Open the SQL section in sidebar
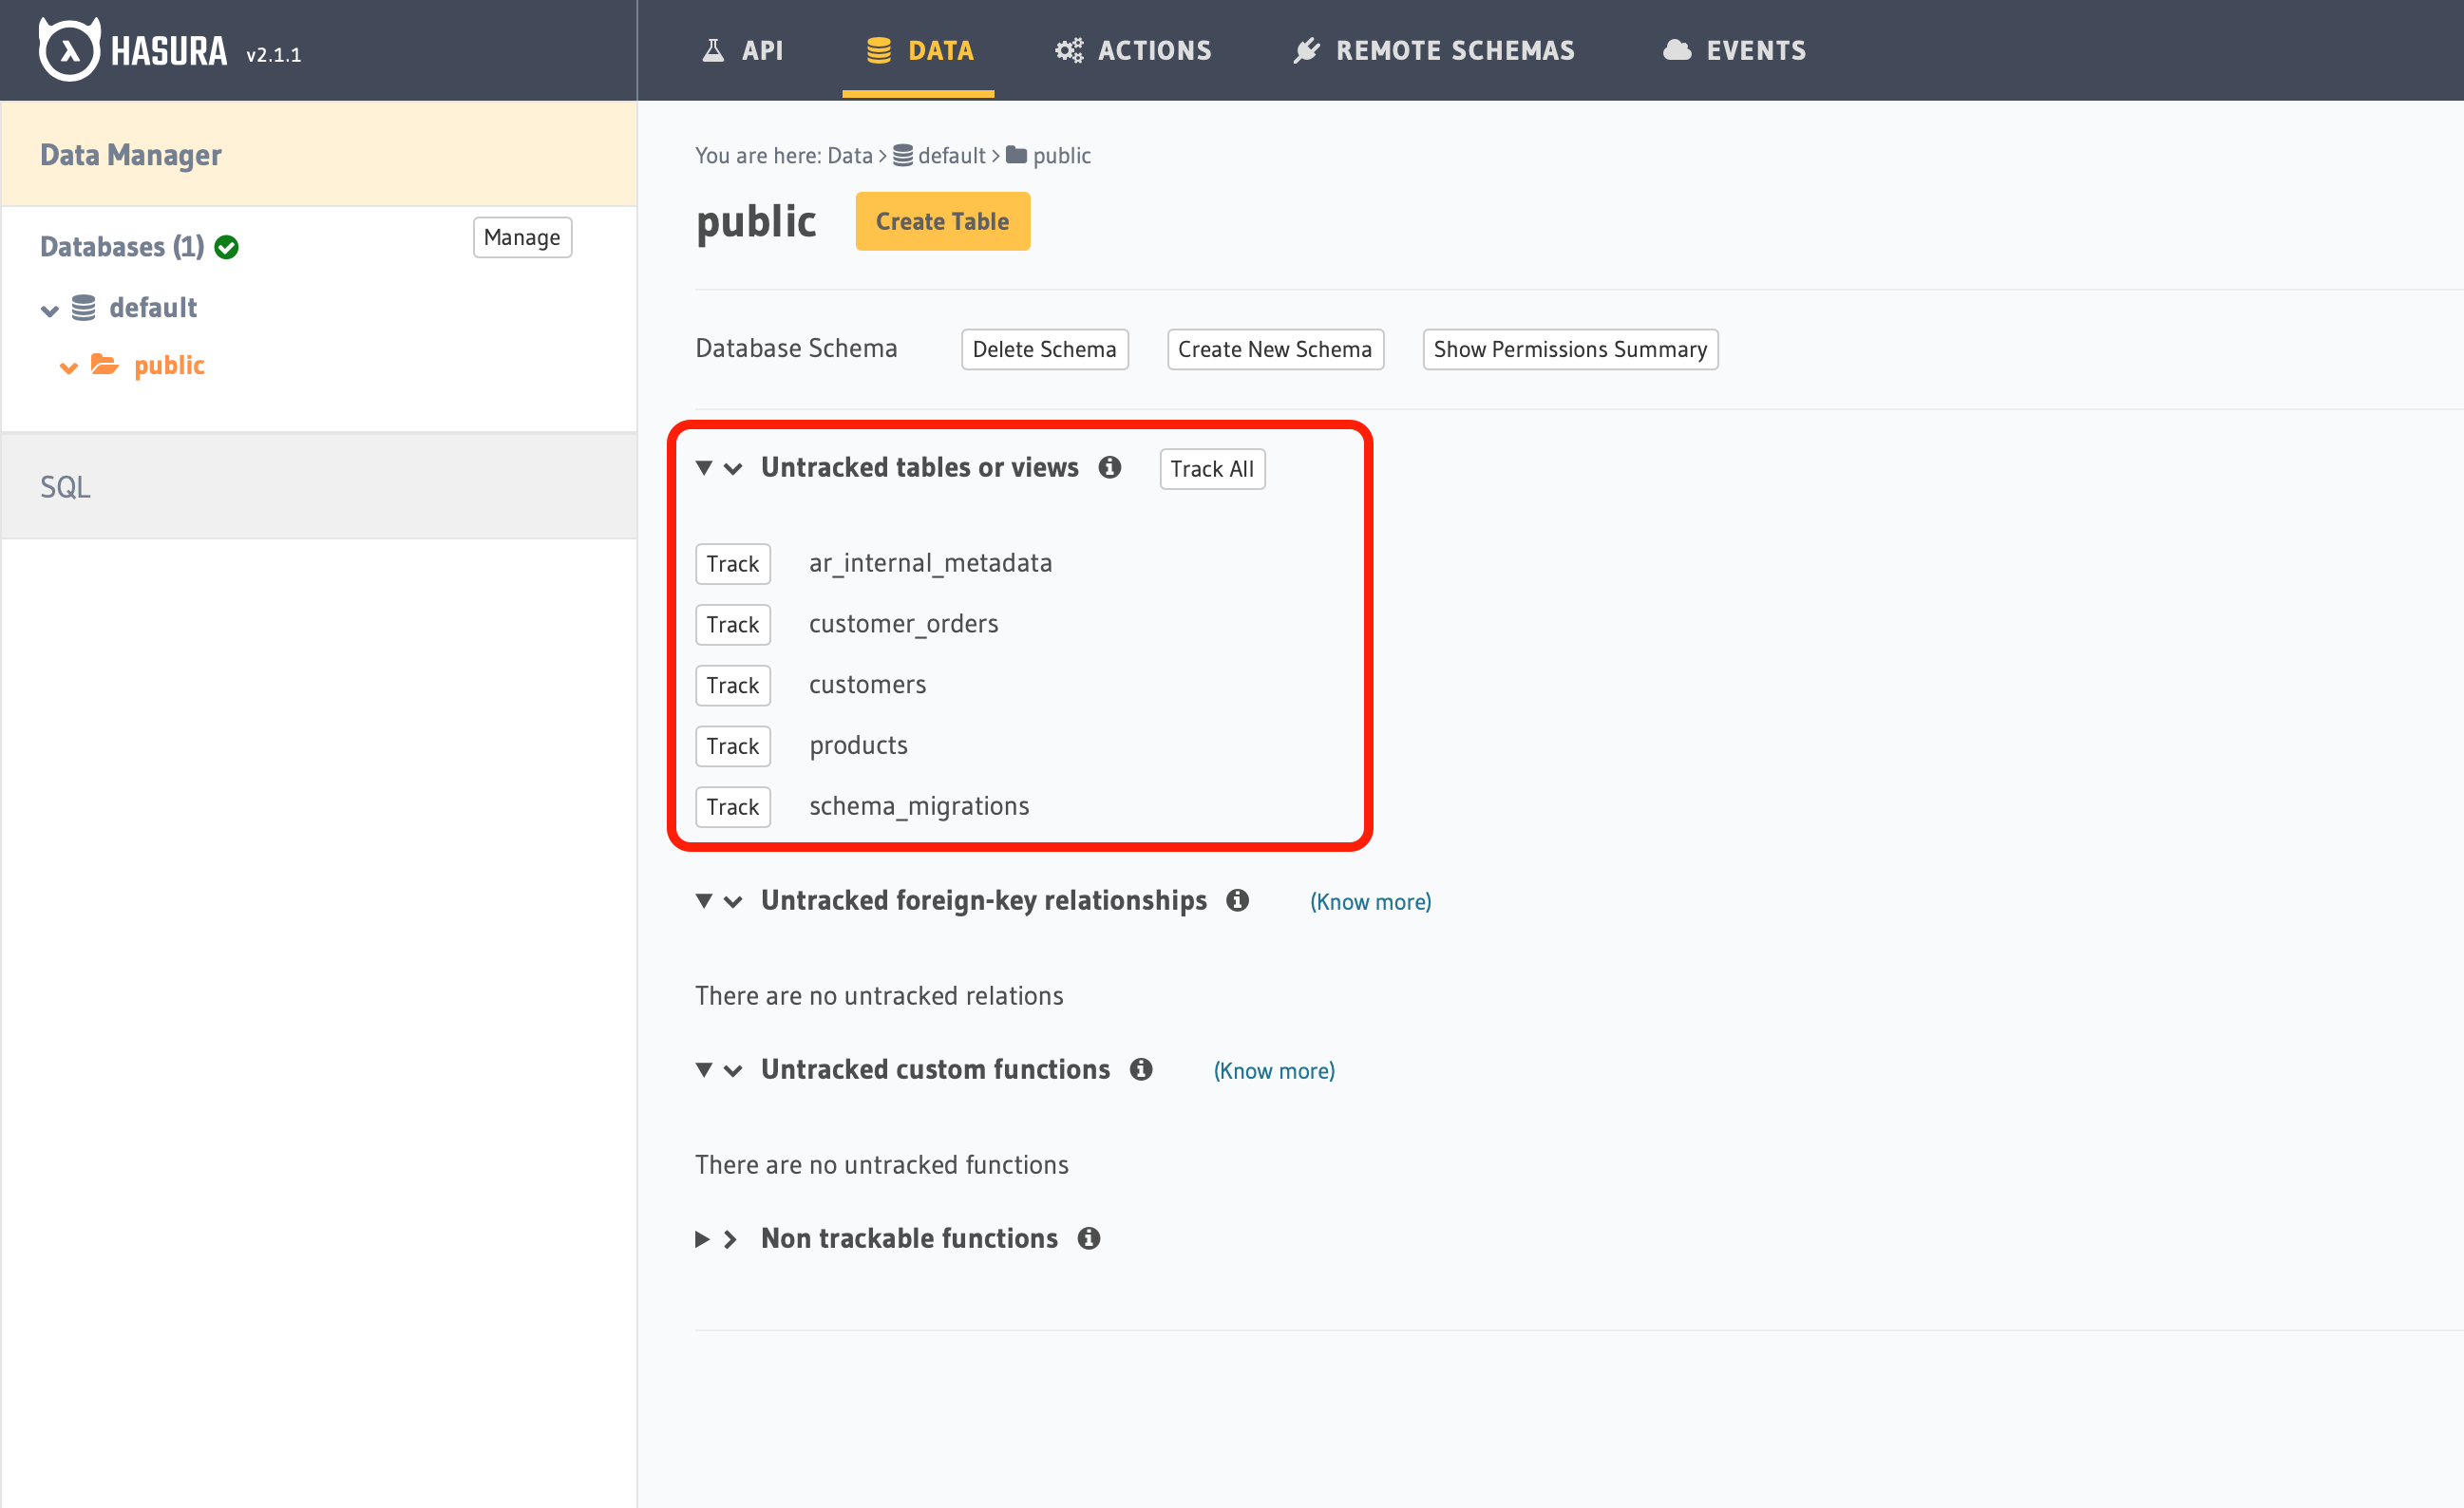The image size is (2464, 1508). pyautogui.click(x=65, y=487)
